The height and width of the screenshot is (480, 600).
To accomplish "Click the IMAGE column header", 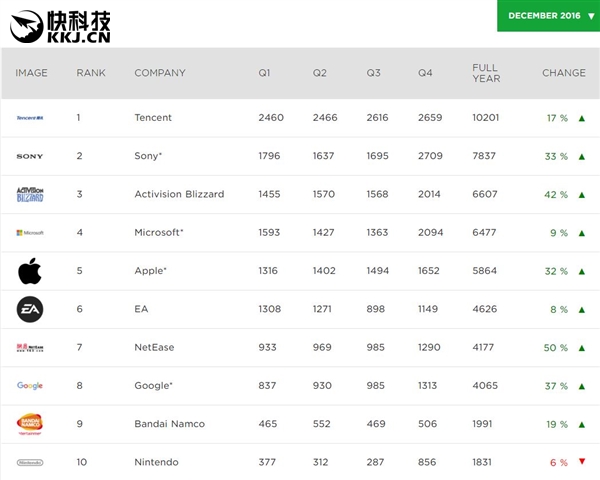I will 31,73.
